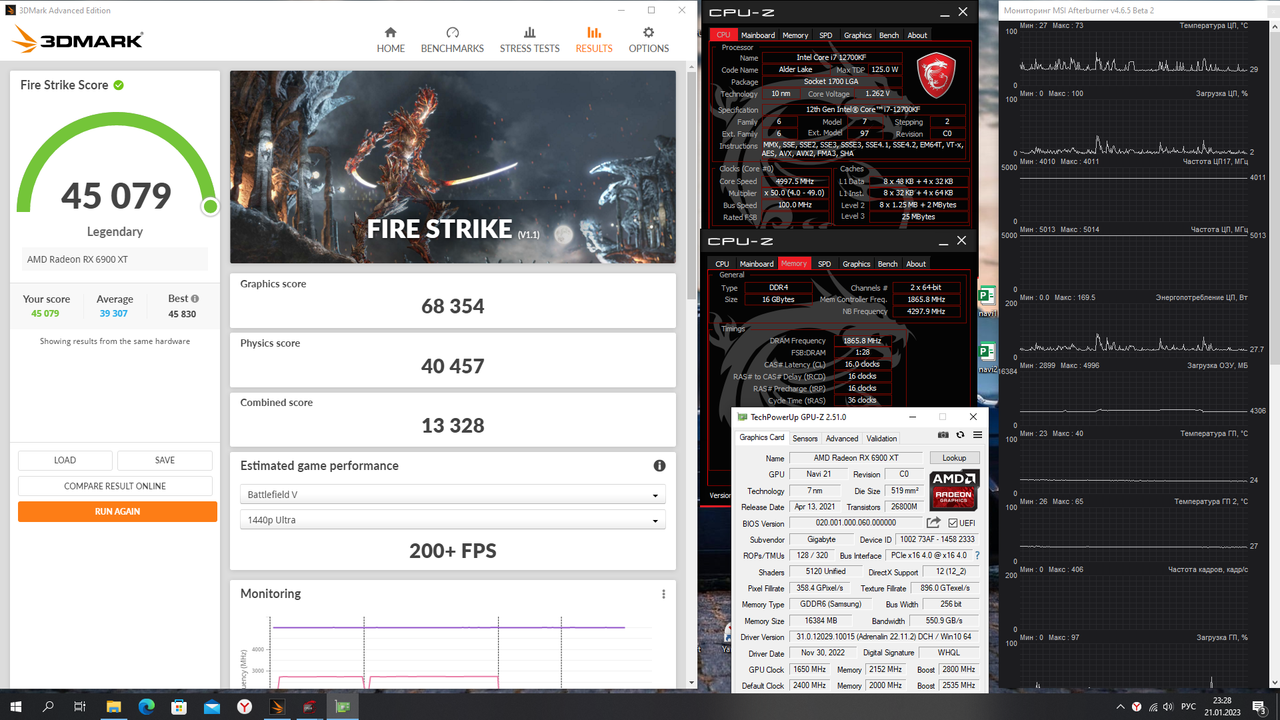Open 3DMark OPTIONS gear

(x=649, y=40)
